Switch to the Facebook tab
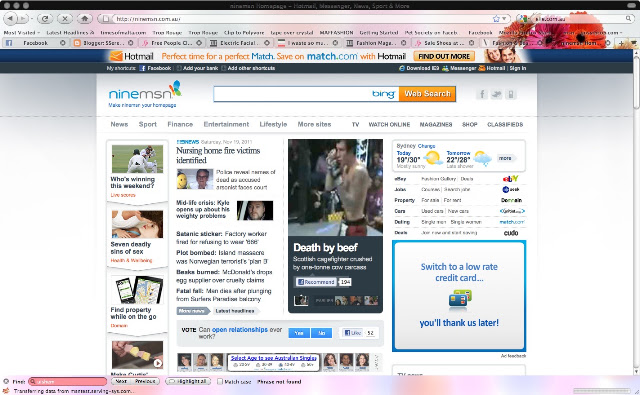This screenshot has width=640, height=395. [x=35, y=43]
